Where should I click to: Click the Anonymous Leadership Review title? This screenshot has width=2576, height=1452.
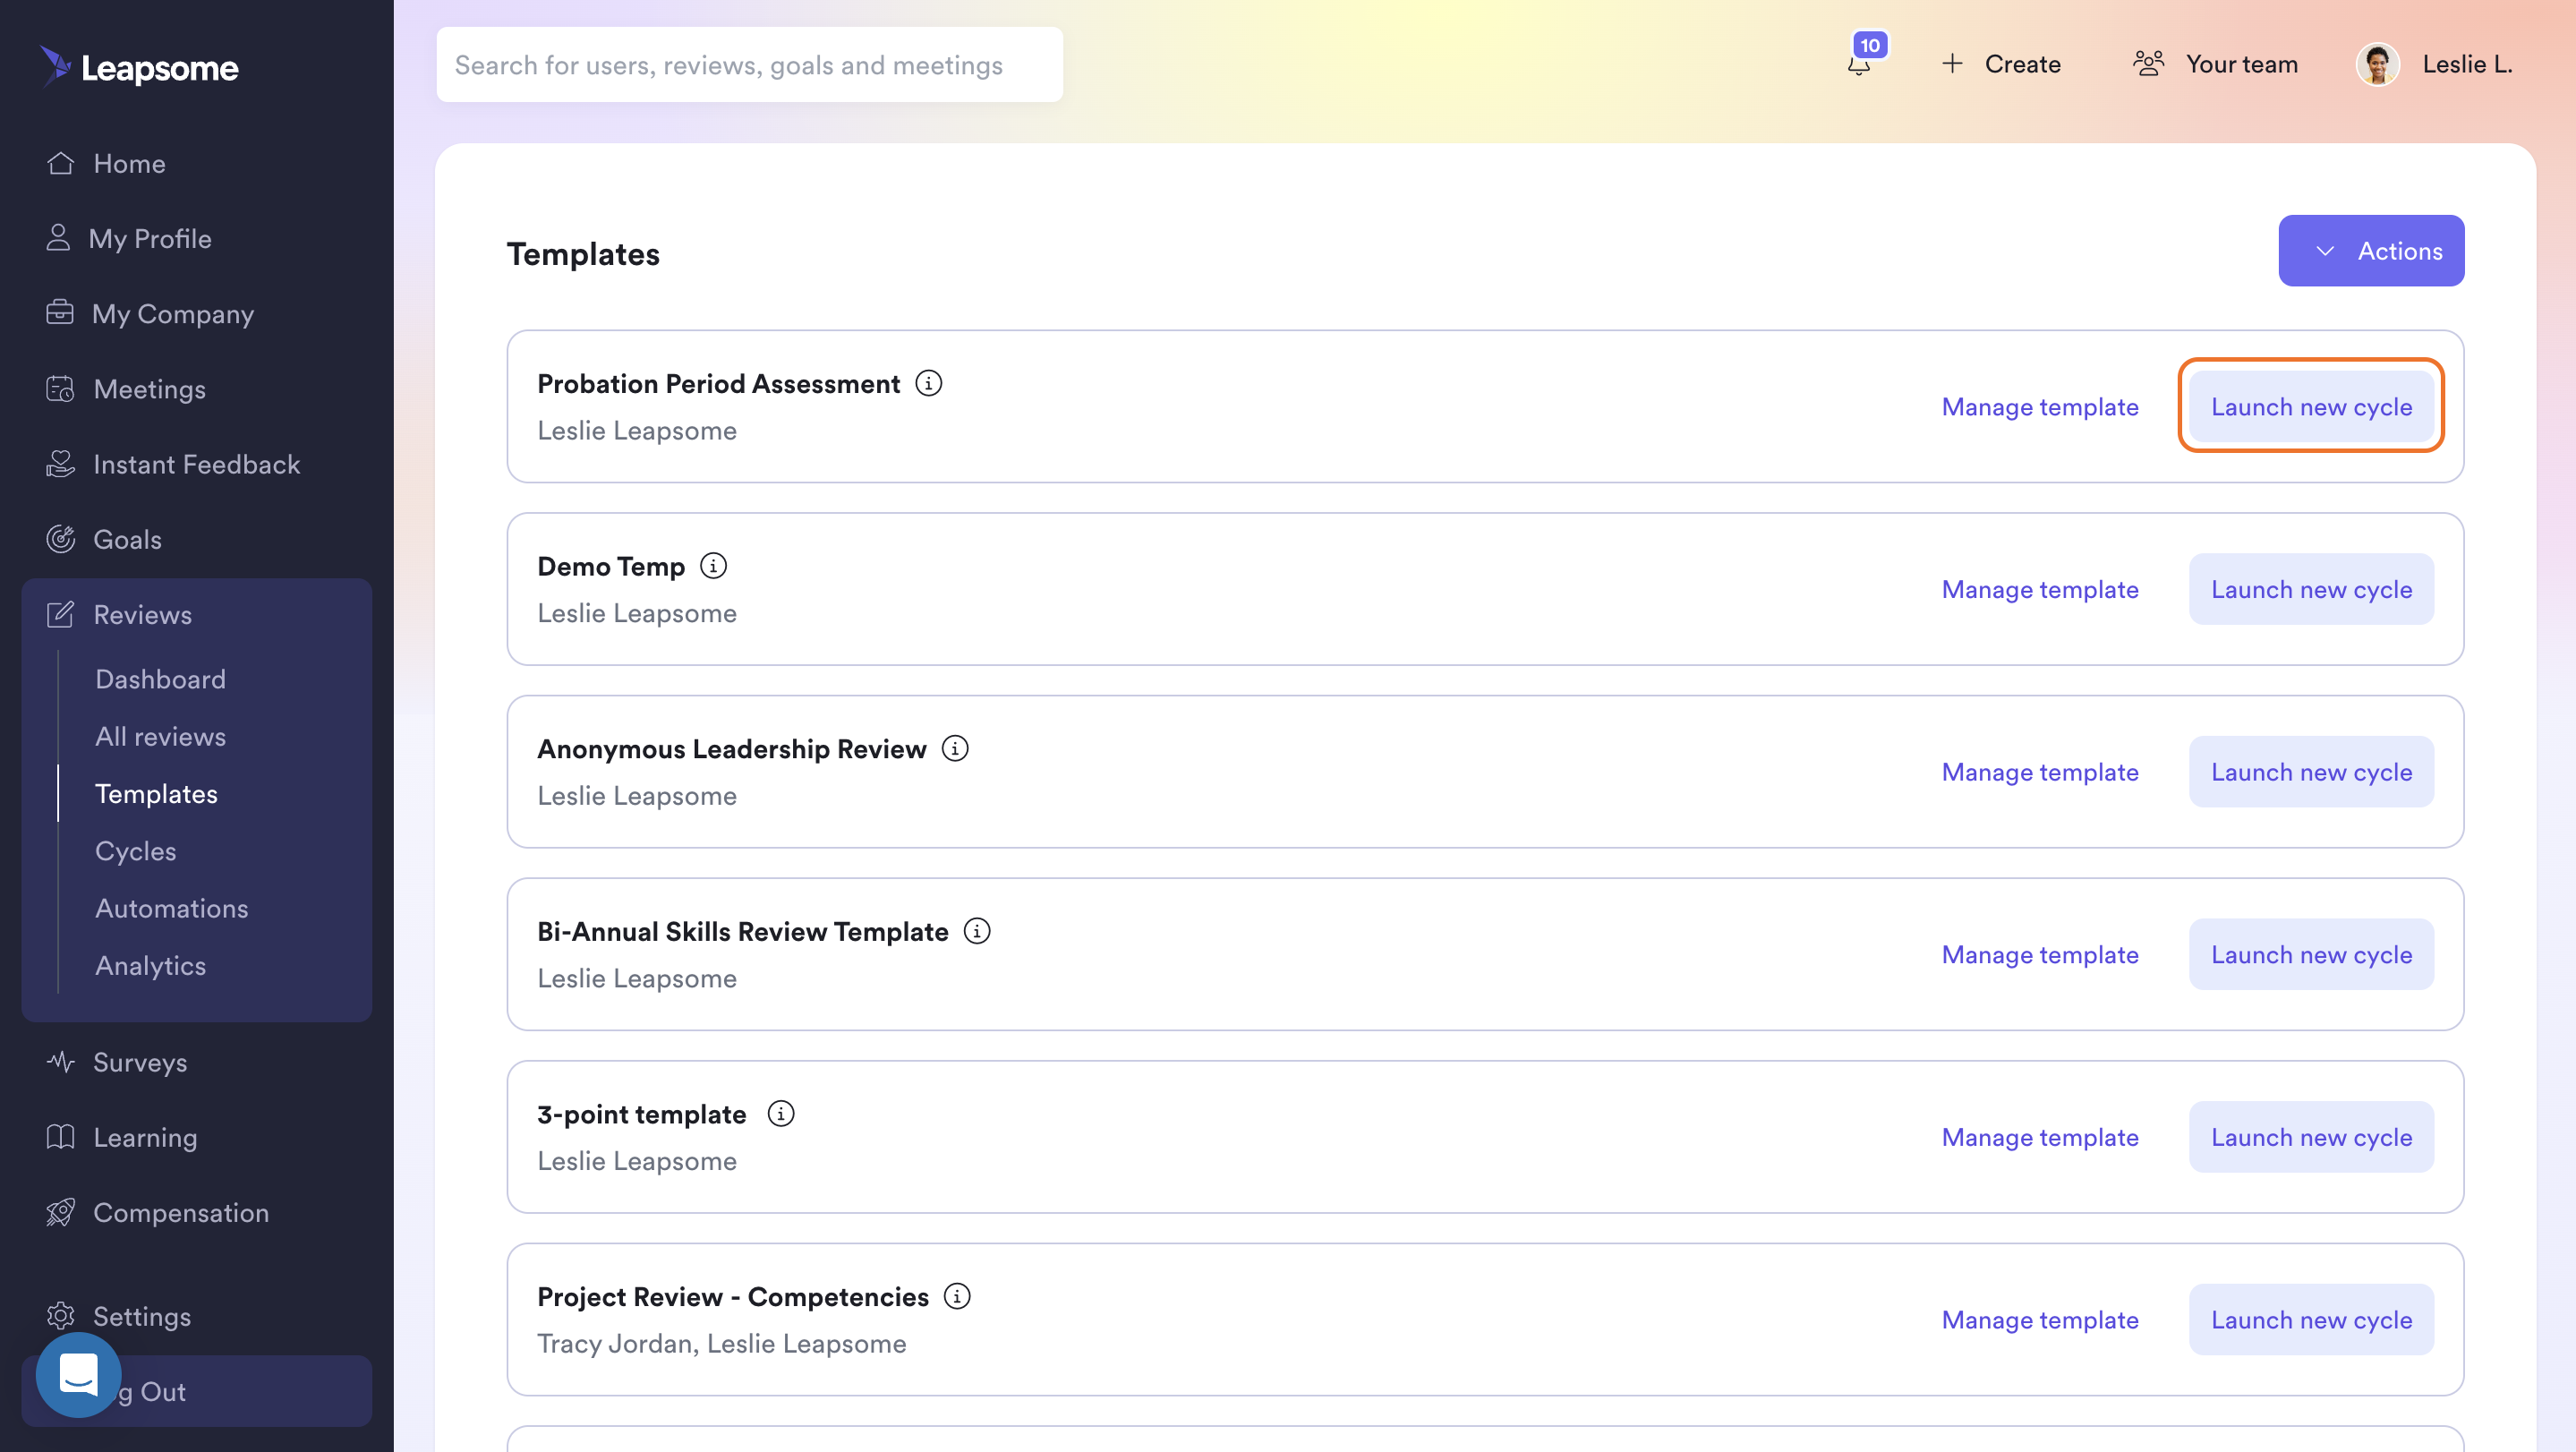point(732,749)
